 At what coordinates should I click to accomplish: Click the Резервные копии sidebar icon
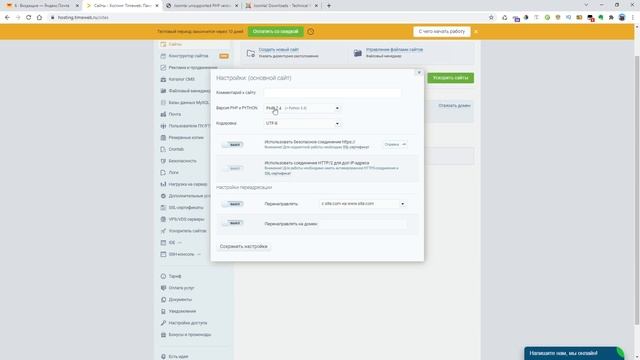(163, 138)
